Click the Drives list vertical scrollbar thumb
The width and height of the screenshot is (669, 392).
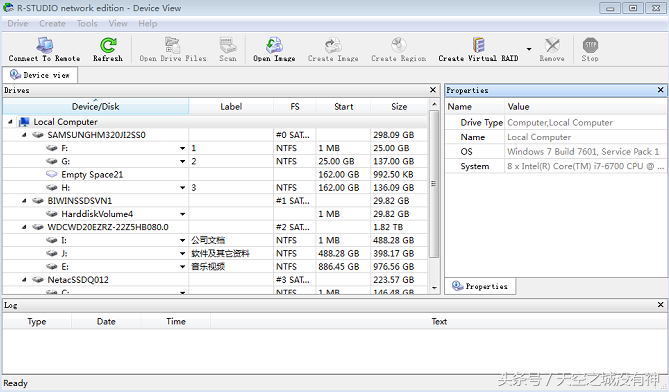tap(434, 184)
